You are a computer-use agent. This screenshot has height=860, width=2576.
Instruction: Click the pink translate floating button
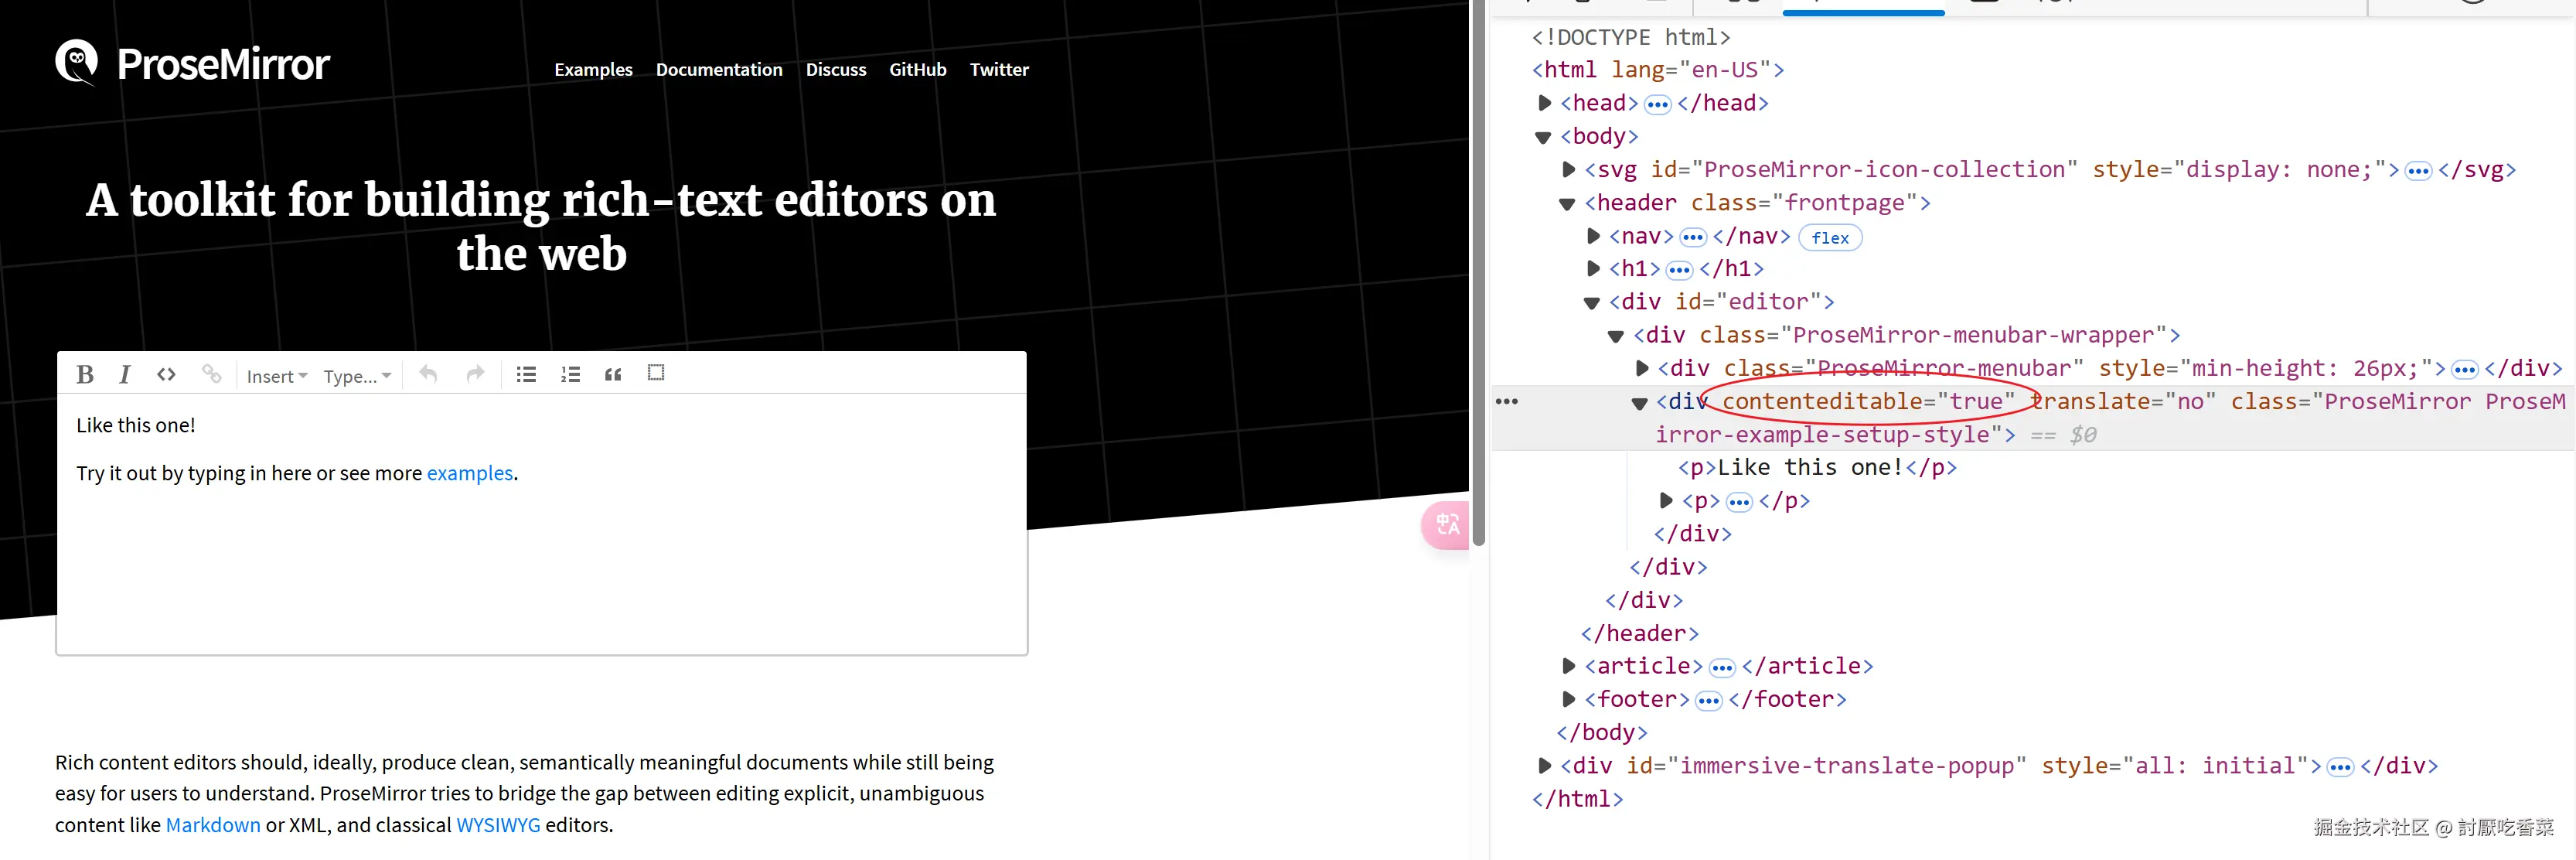click(1446, 524)
